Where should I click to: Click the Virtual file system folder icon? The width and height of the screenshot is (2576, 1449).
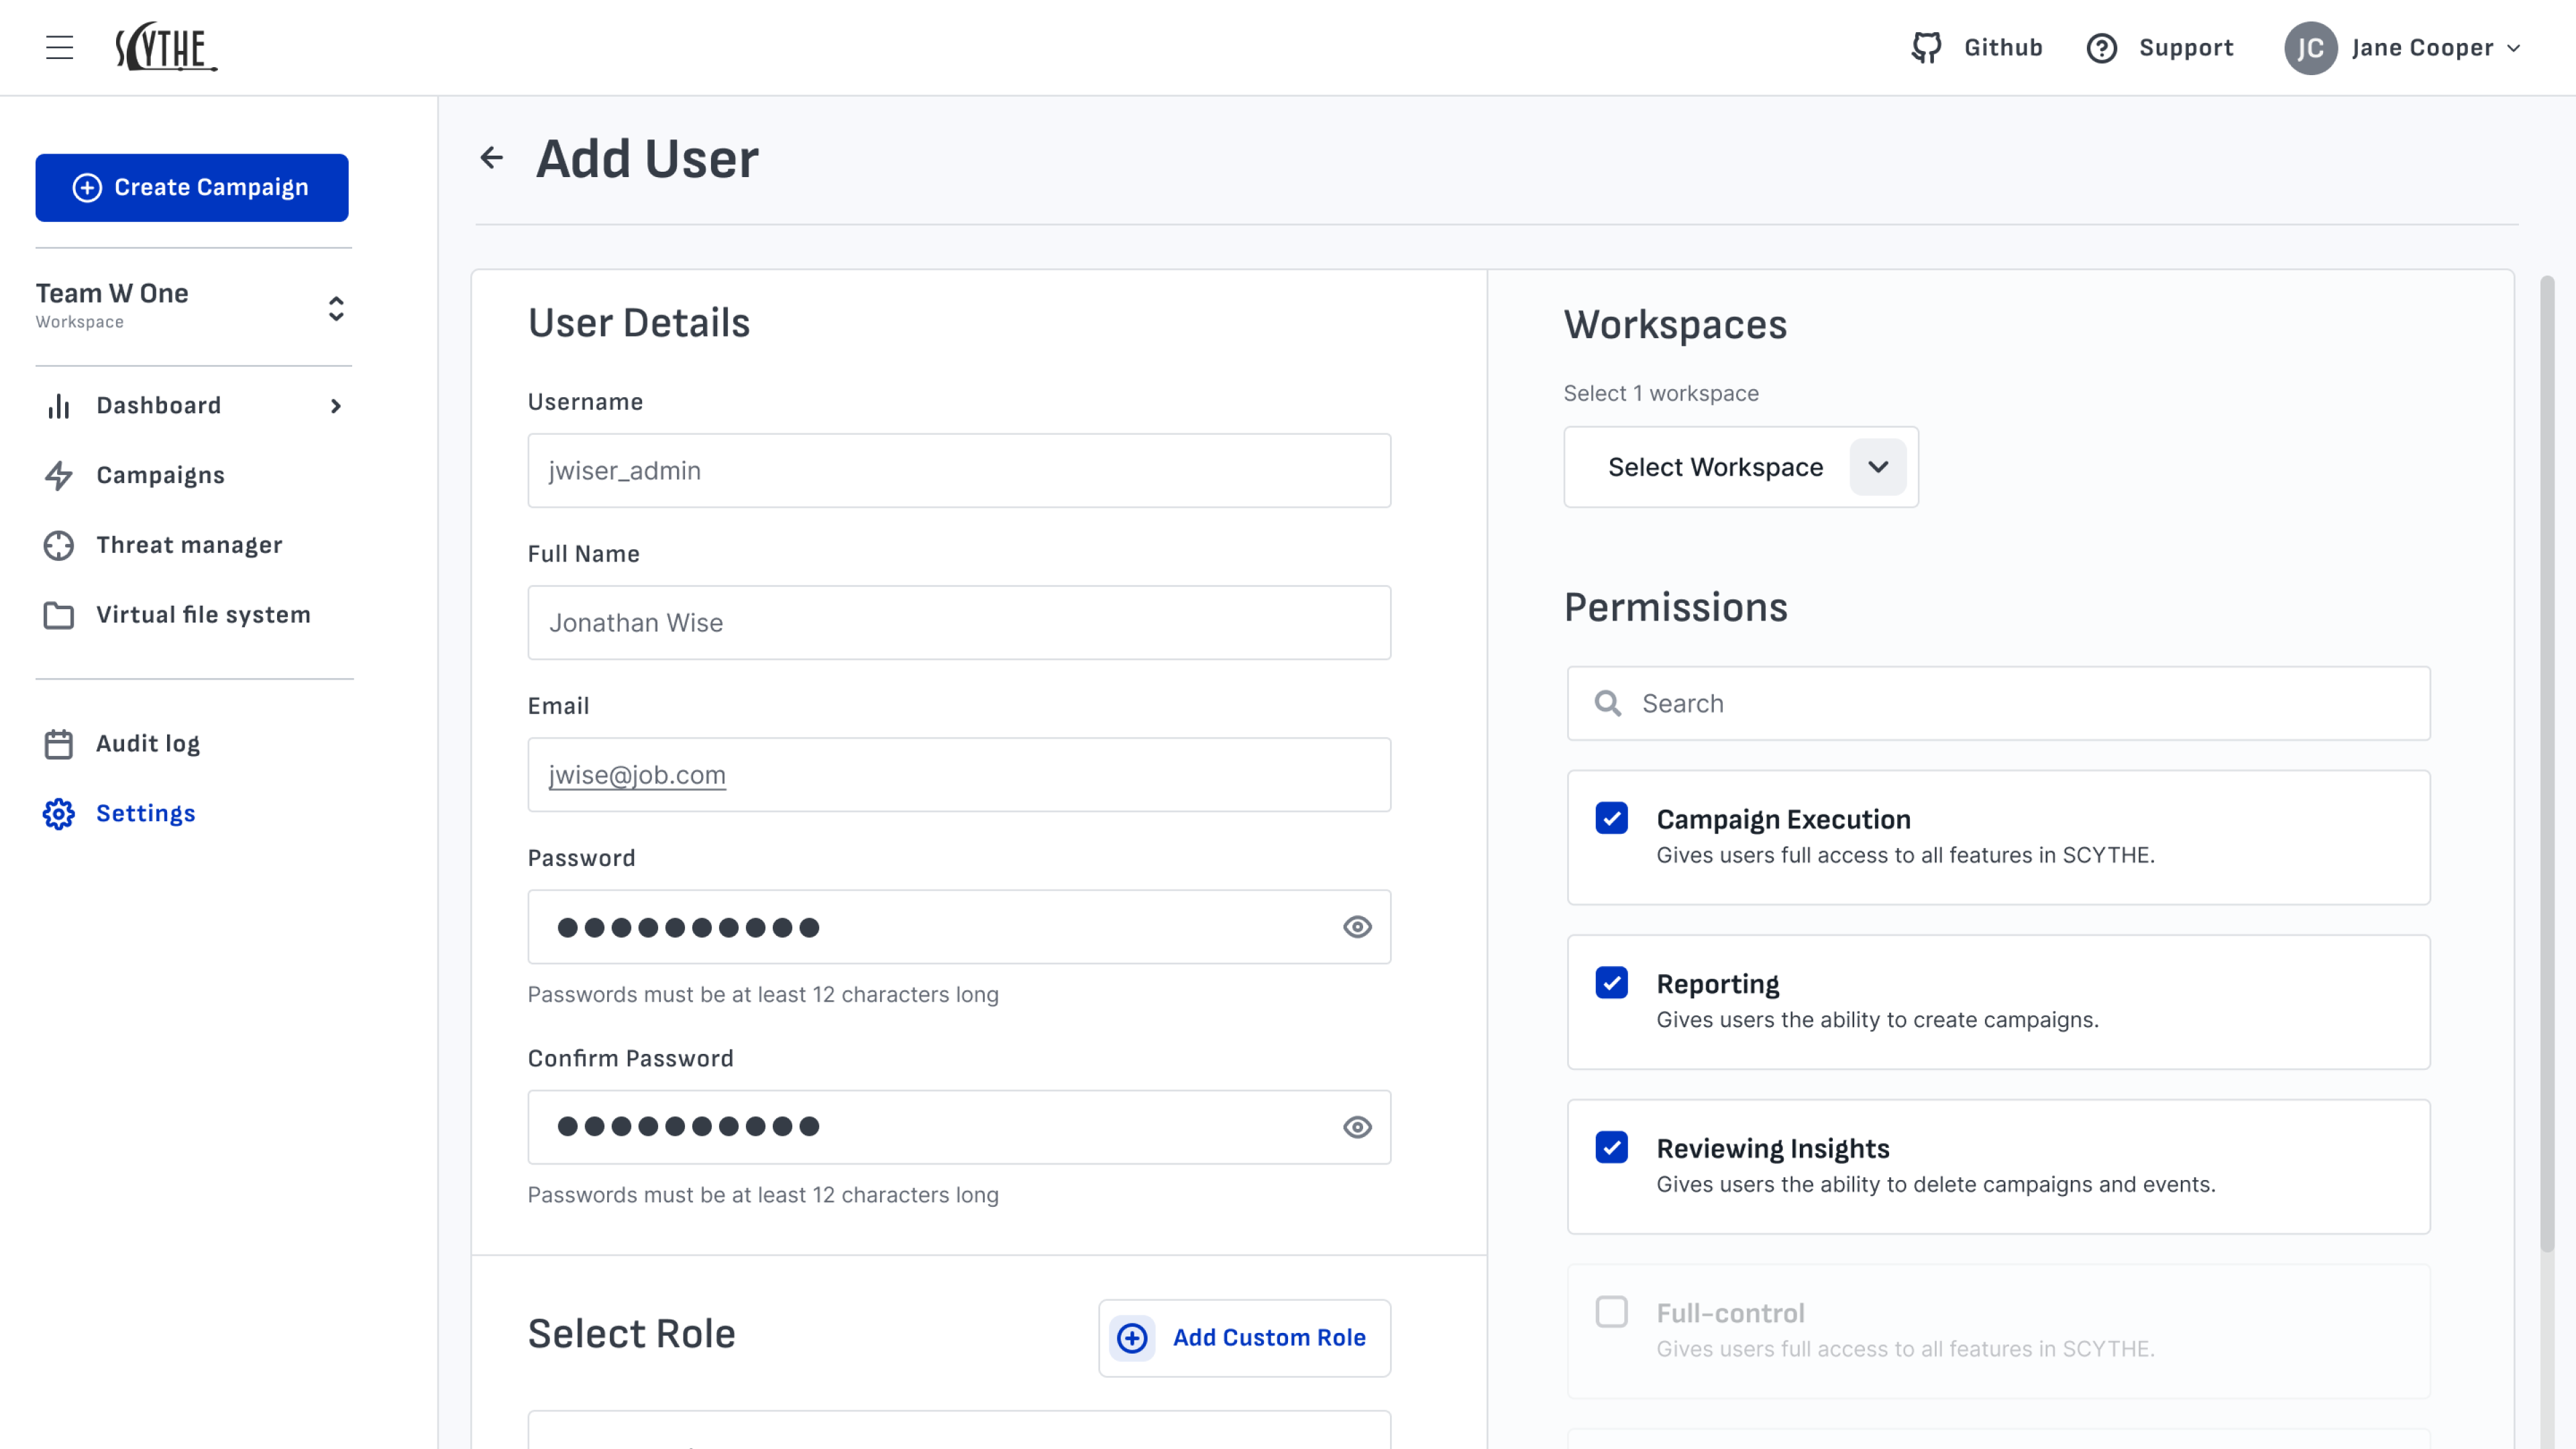pyautogui.click(x=59, y=615)
